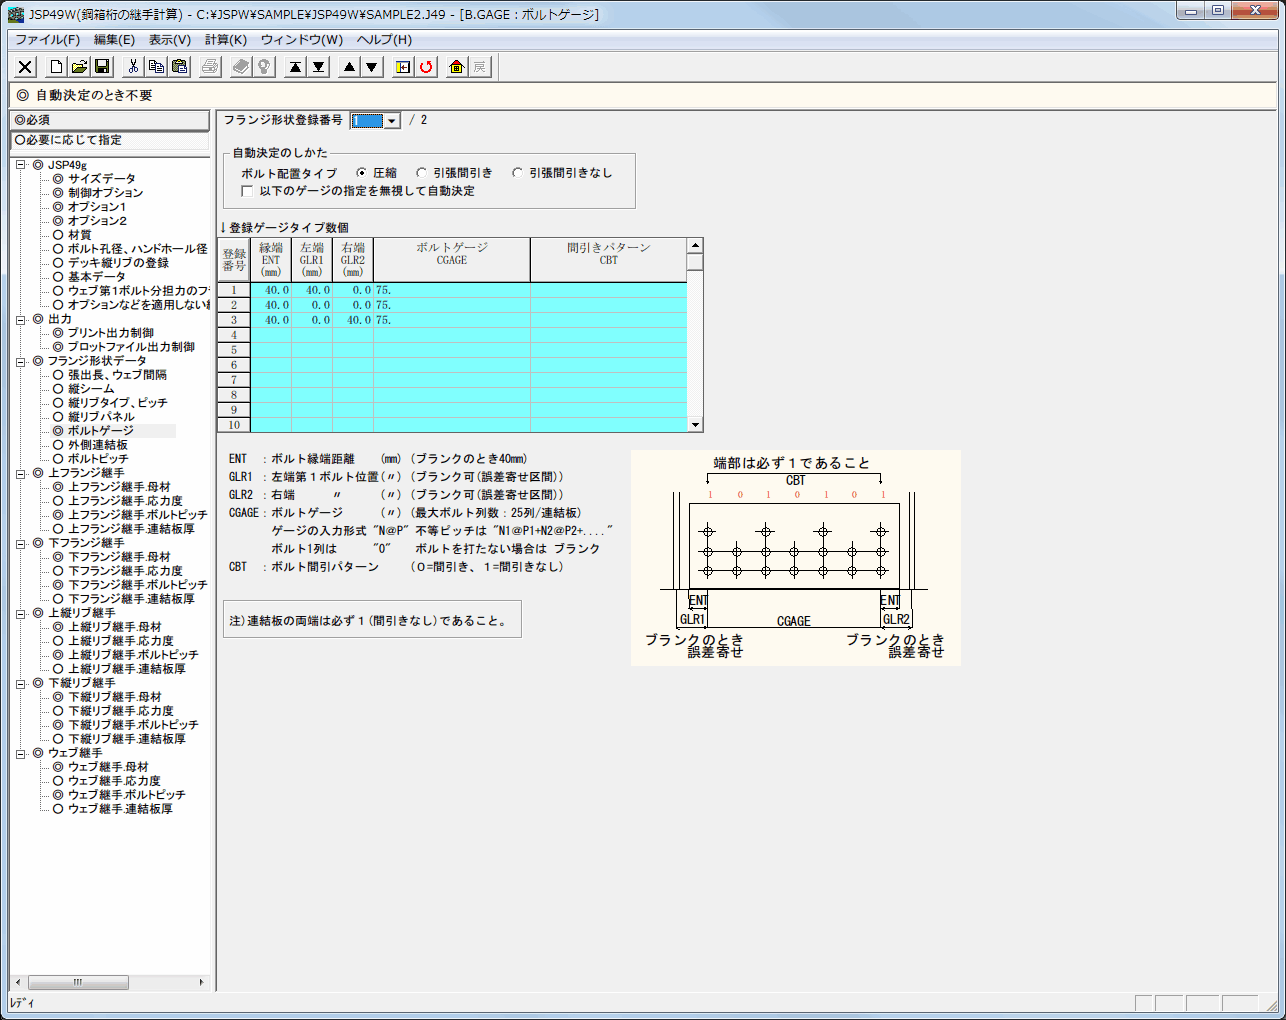Click the tree panel horizontal scrollbar thumb
The height and width of the screenshot is (1020, 1286).
coord(78,983)
